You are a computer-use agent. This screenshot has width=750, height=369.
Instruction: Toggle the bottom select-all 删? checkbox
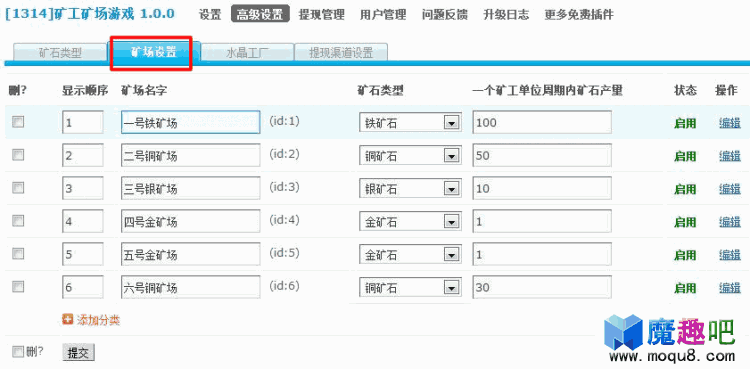point(18,352)
